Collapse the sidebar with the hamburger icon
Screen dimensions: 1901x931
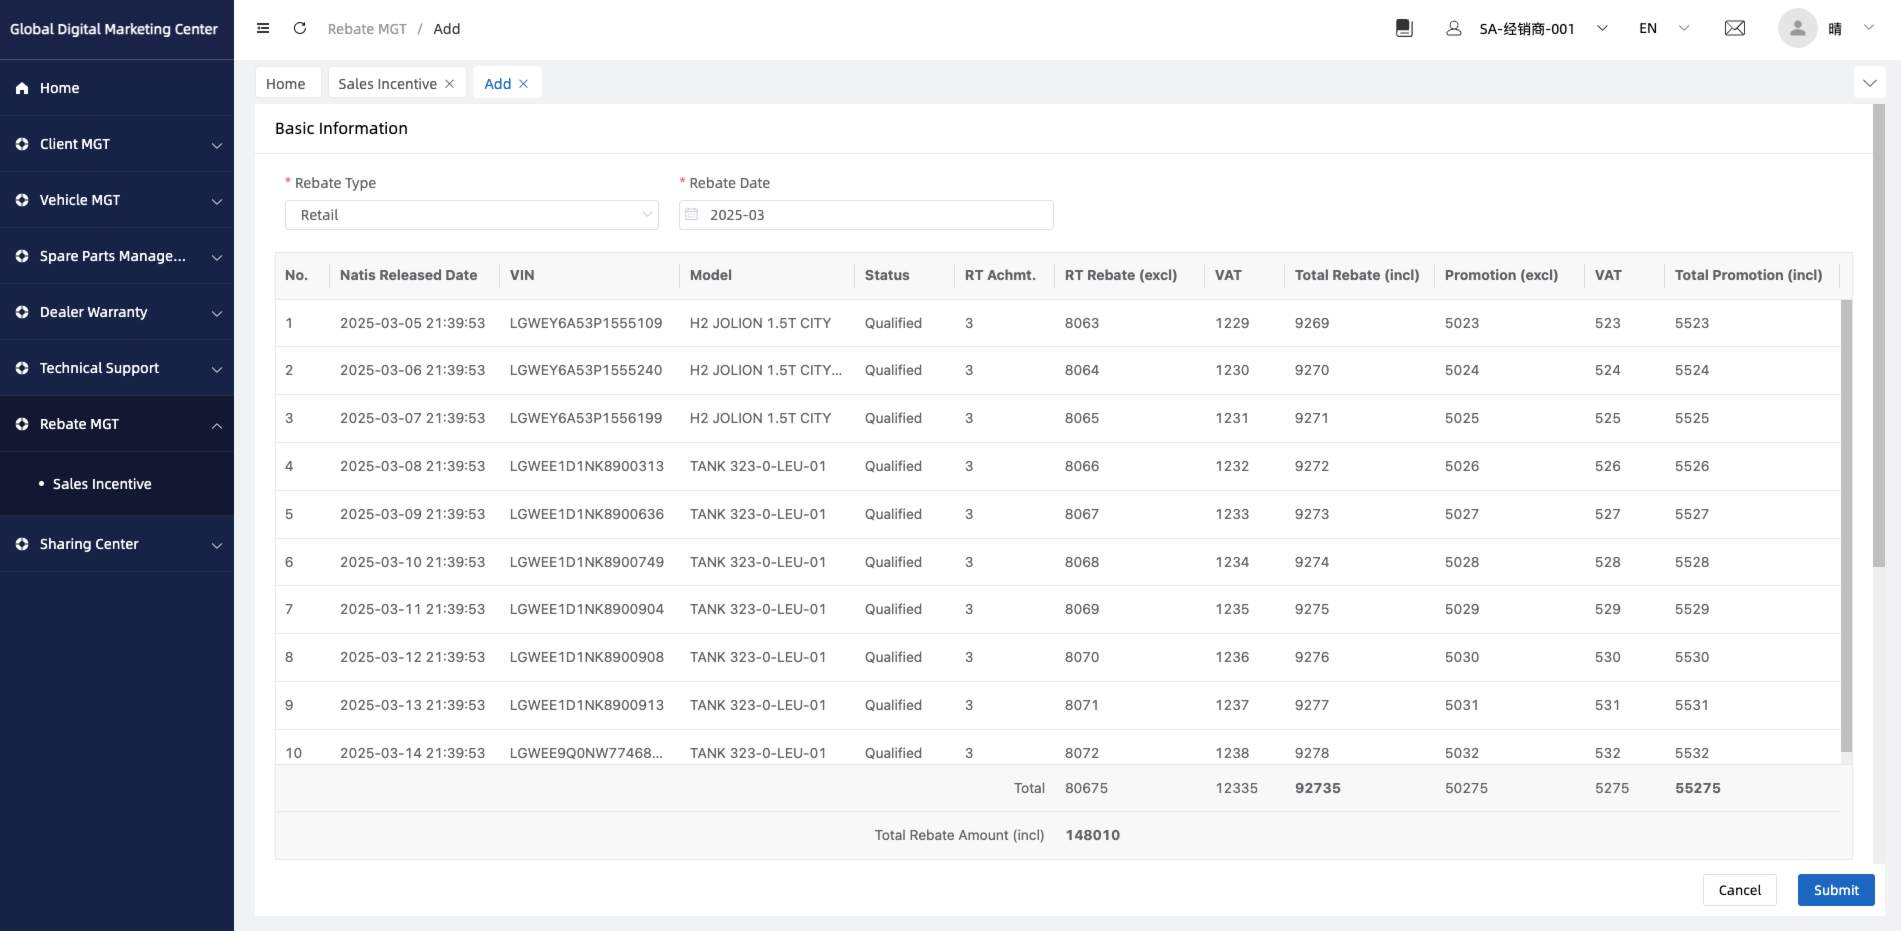pyautogui.click(x=263, y=28)
